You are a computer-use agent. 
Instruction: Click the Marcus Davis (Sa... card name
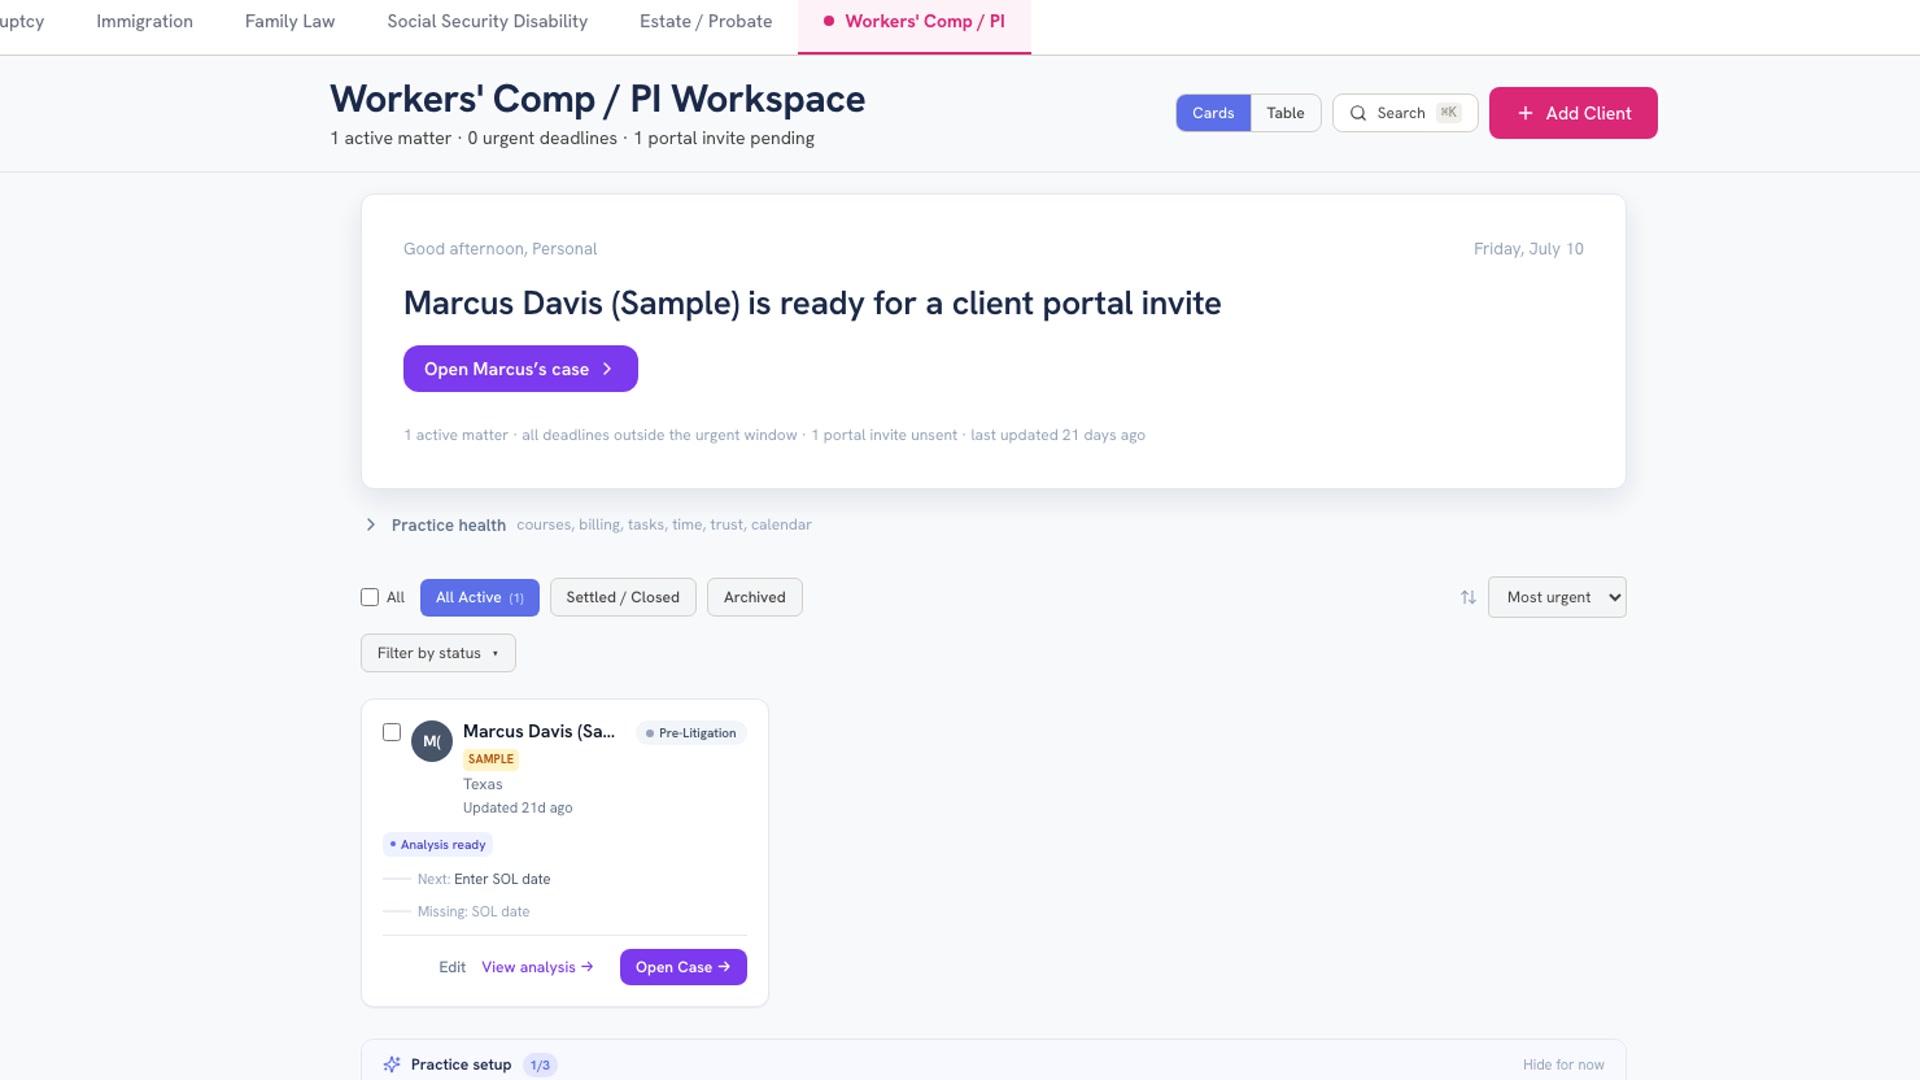point(539,731)
